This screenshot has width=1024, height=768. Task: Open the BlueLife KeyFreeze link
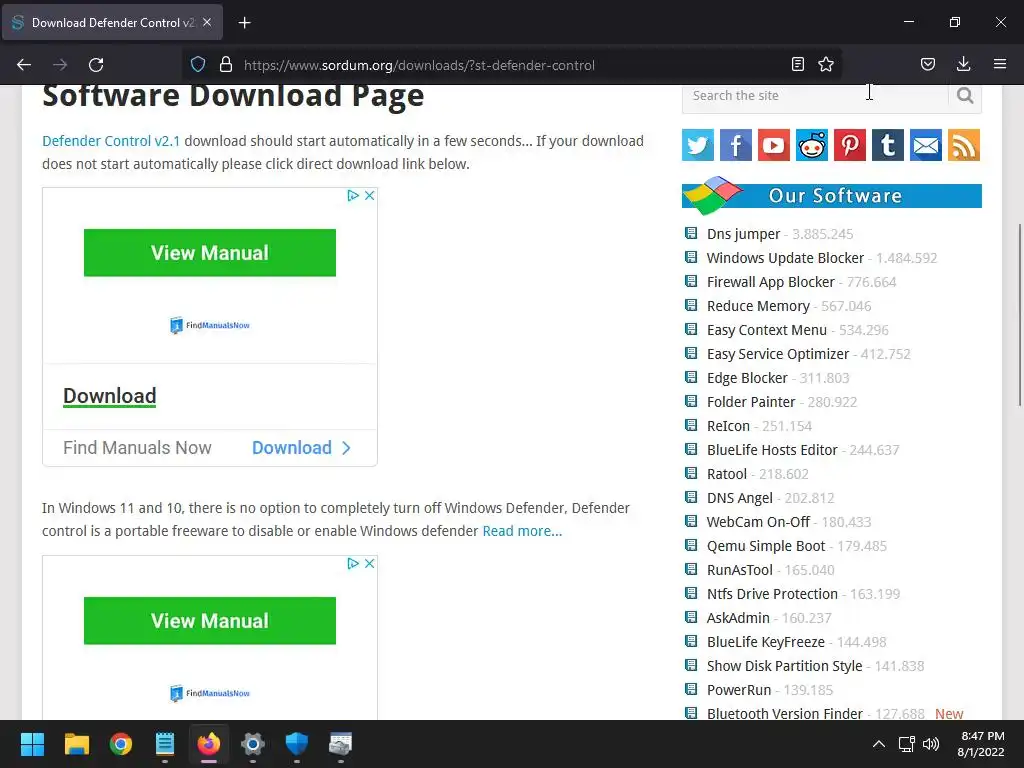click(765, 642)
